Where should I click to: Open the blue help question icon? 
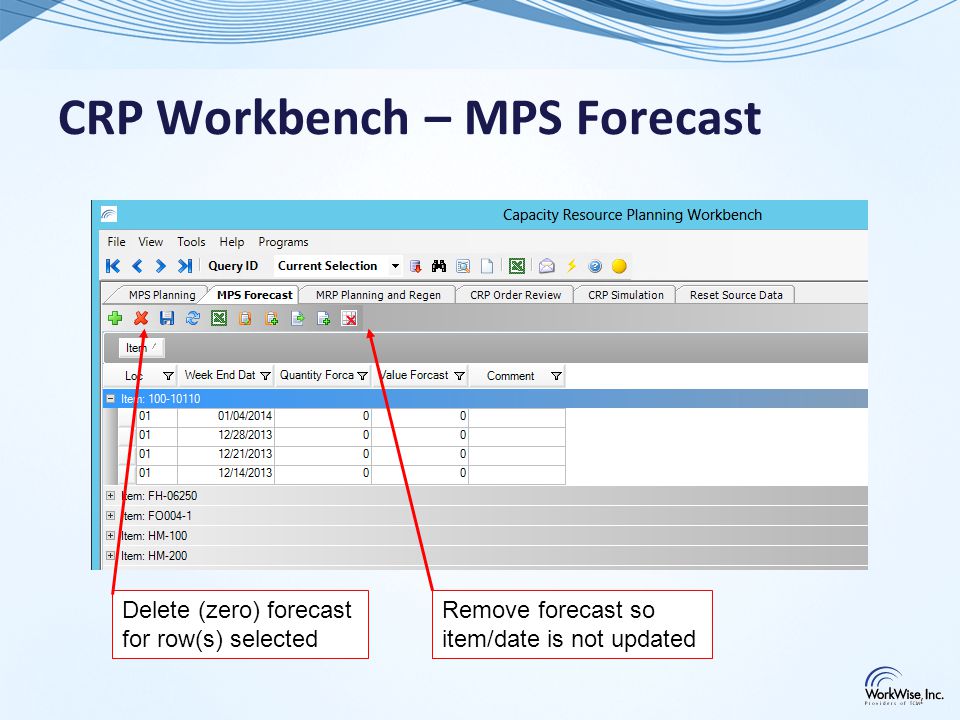[x=595, y=266]
